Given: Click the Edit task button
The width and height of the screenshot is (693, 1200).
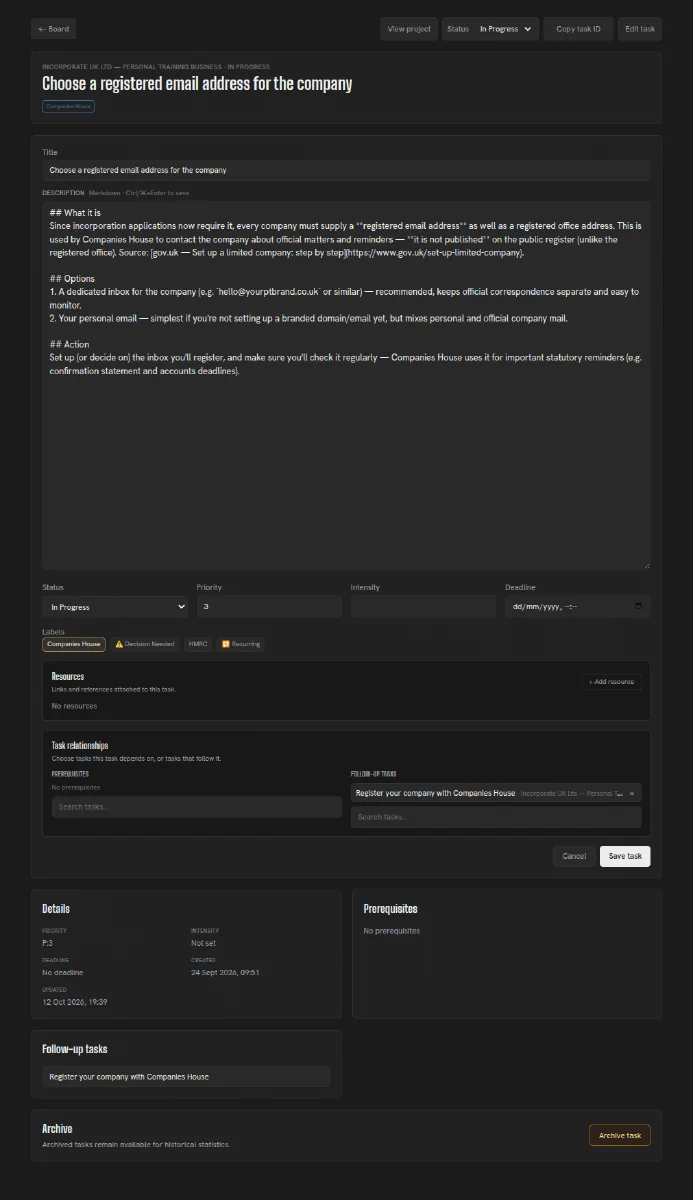Looking at the screenshot, I should [640, 29].
